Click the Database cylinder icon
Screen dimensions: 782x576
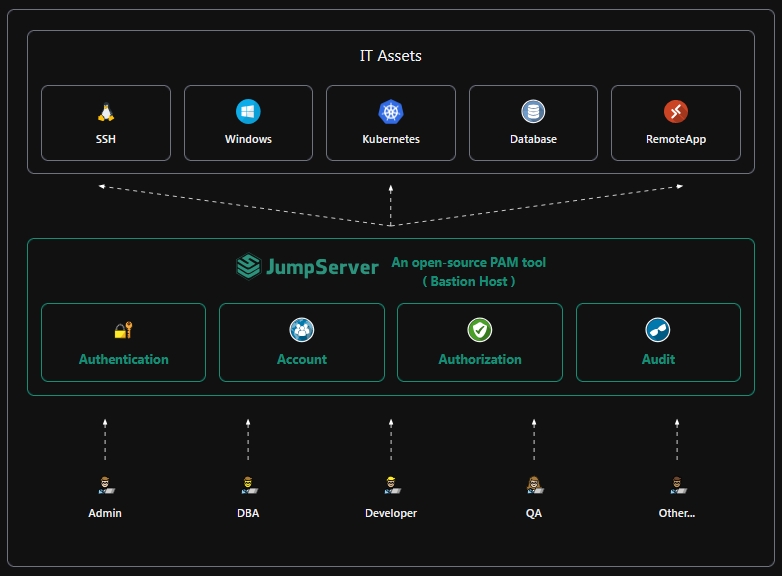(x=533, y=112)
